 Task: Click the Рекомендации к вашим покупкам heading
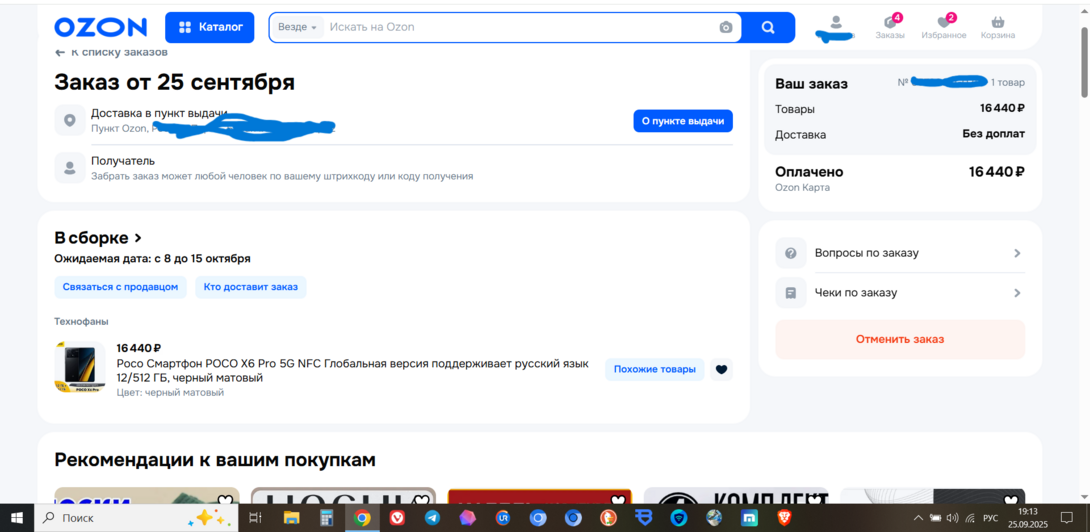coord(215,460)
